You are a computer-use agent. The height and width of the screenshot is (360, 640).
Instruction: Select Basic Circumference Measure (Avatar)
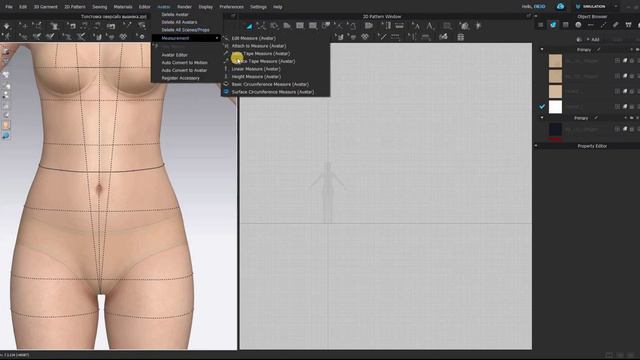point(270,84)
